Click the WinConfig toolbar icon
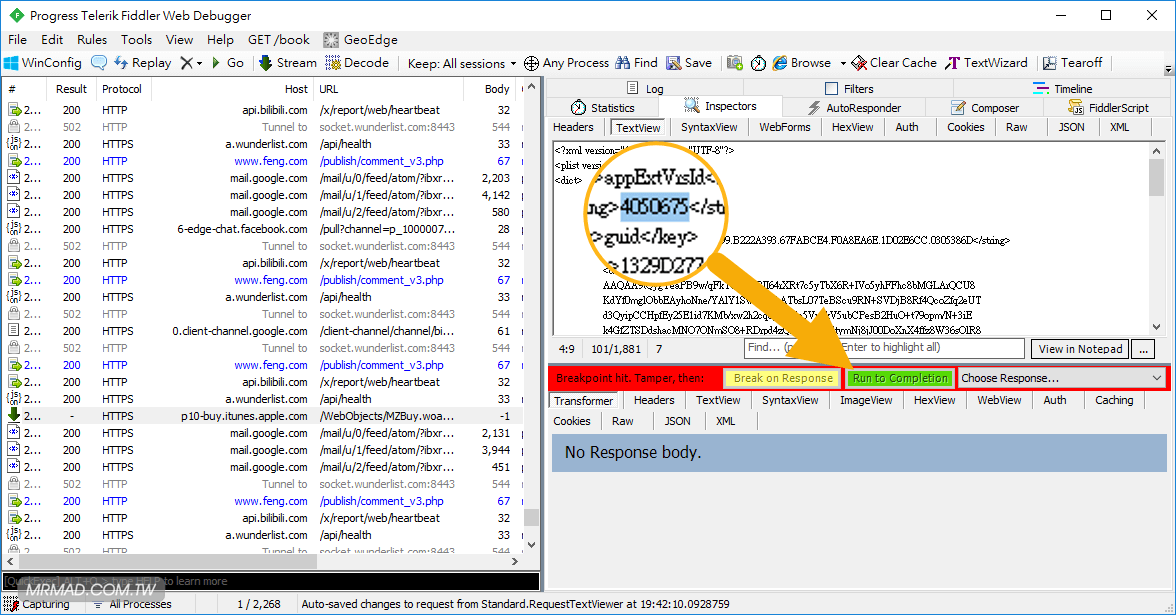Image resolution: width=1176 pixels, height=615 pixels. pyautogui.click(x=12, y=63)
